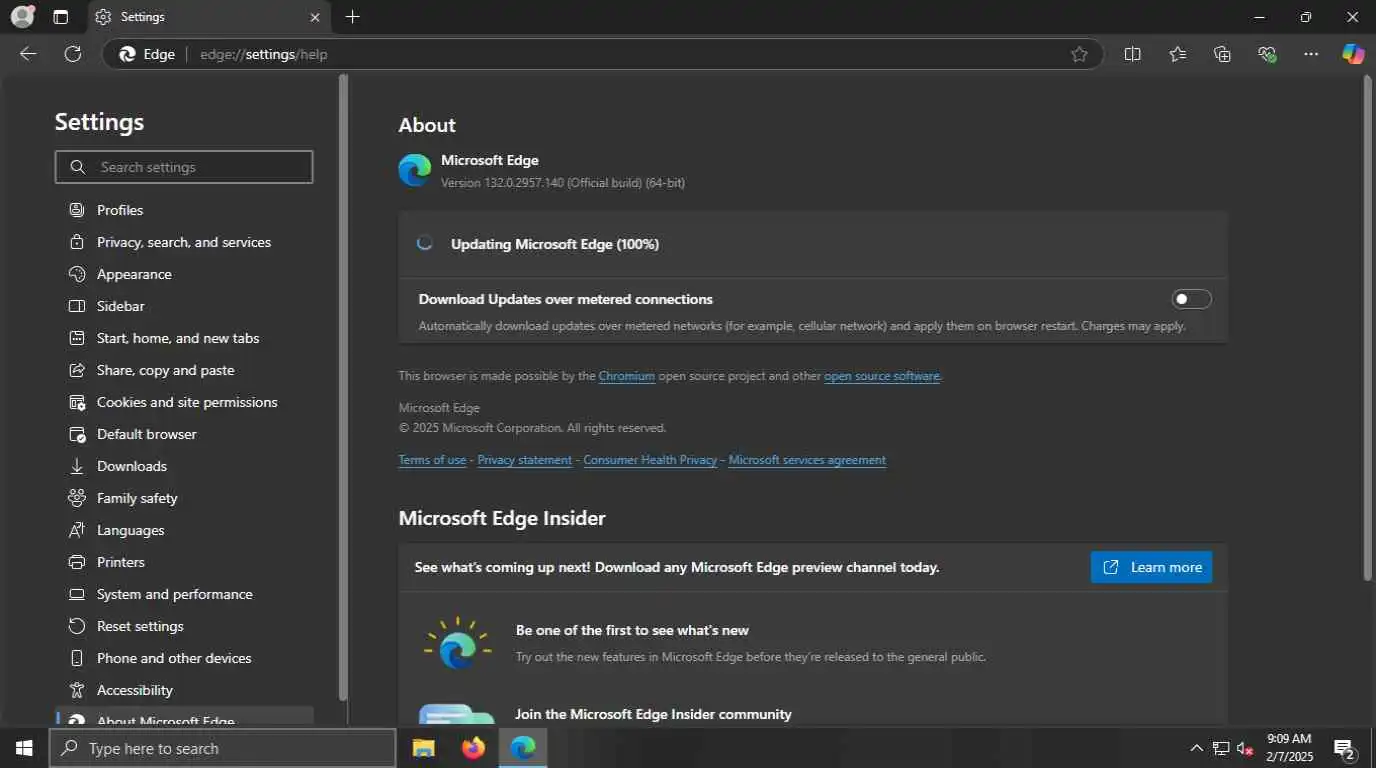Screen dimensions: 1376x768
Task: Open the taskbar clock and date
Action: (1288, 748)
